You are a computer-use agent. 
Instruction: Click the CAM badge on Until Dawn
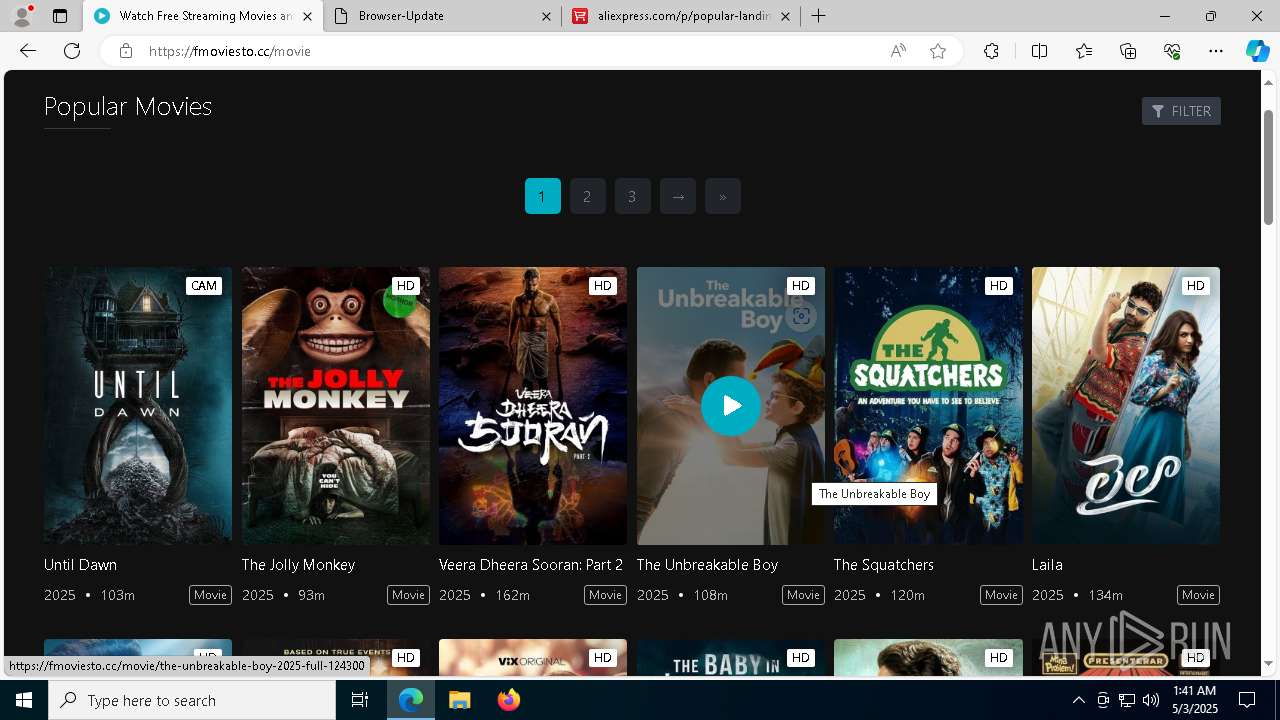tap(204, 286)
